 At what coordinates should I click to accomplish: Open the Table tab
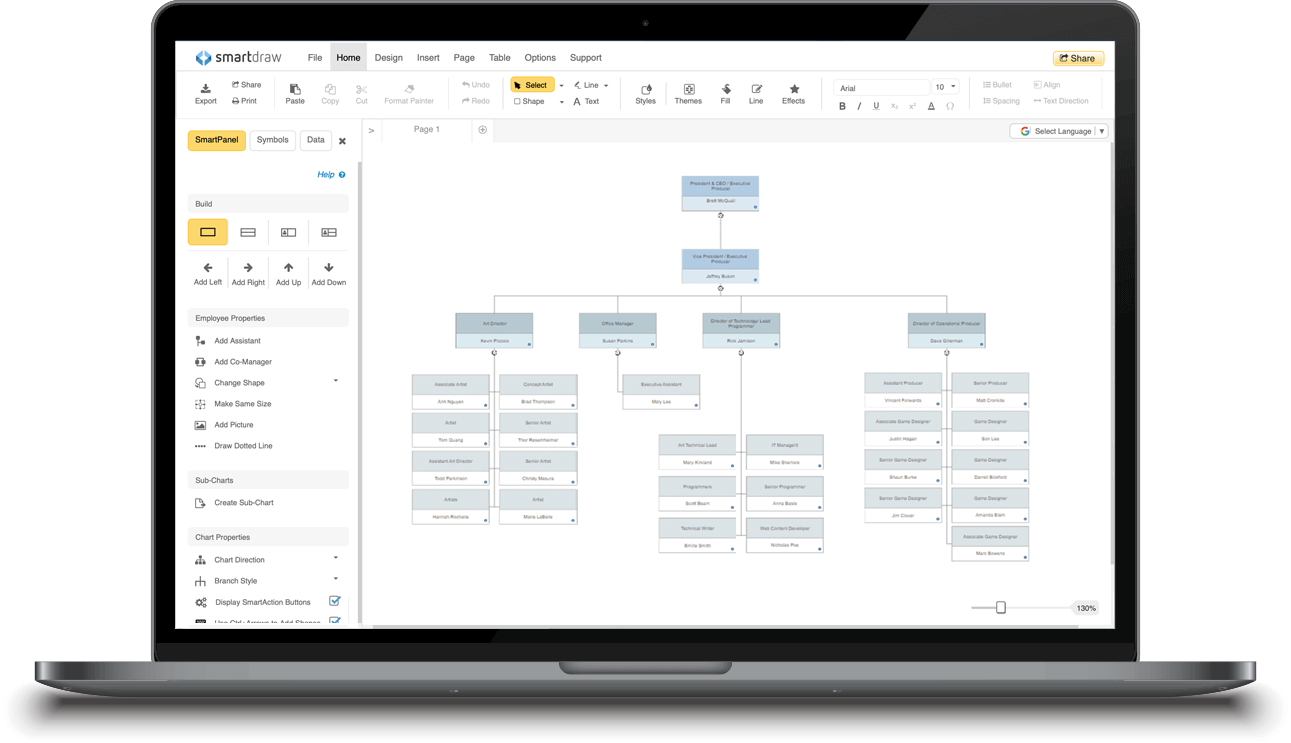click(x=499, y=58)
